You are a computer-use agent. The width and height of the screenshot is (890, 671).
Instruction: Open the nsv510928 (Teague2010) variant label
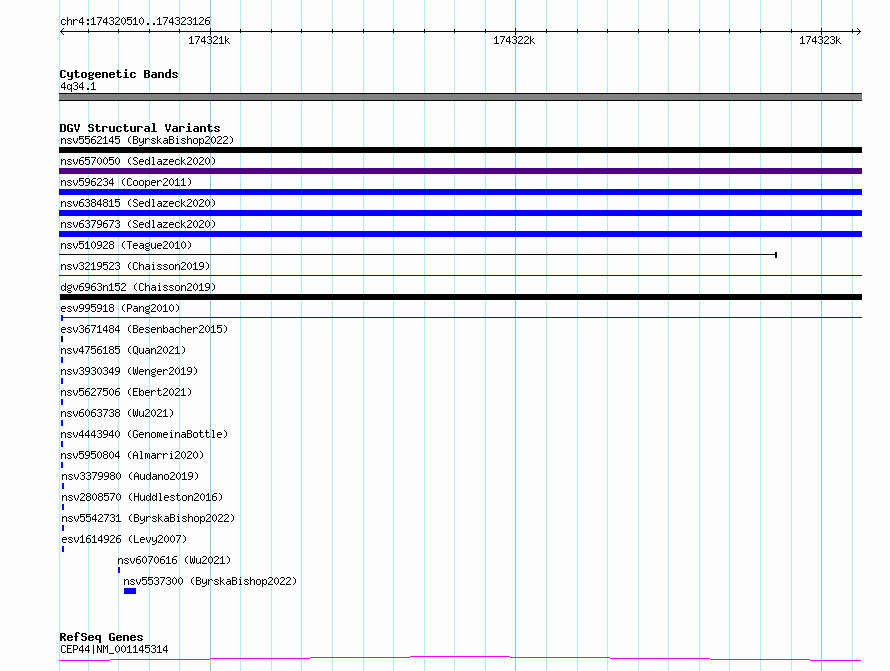[126, 245]
